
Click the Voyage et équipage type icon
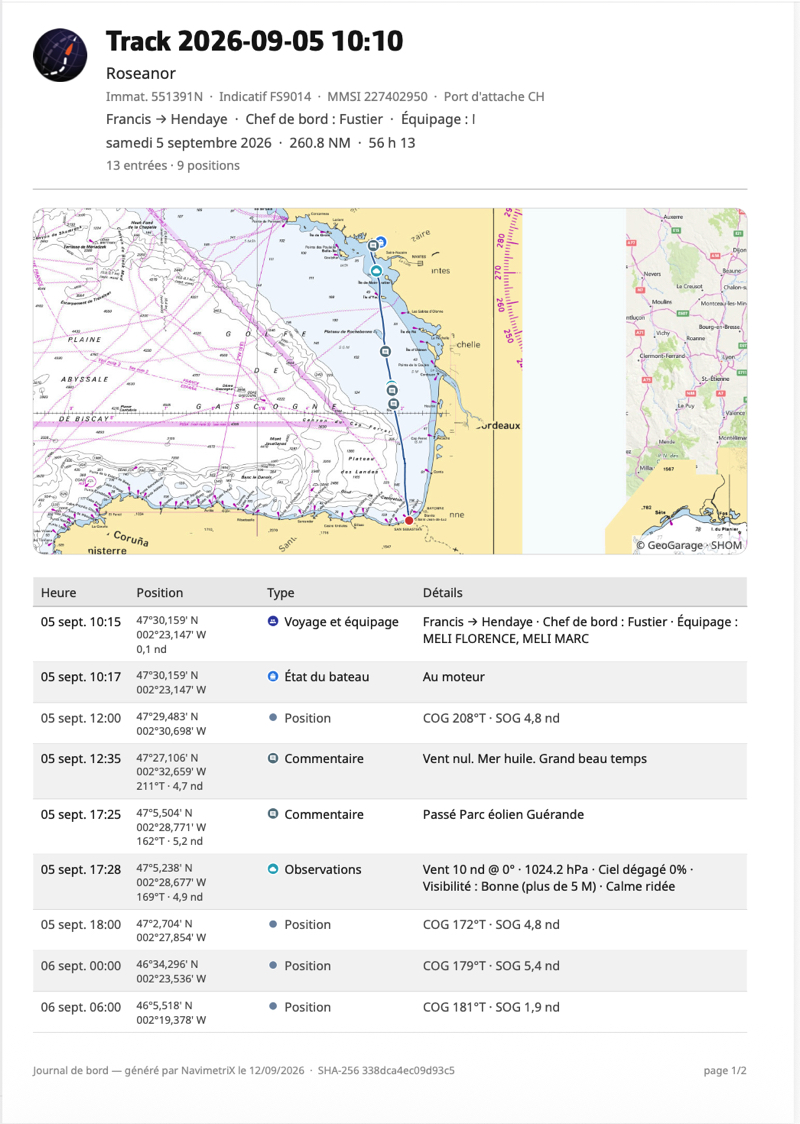click(x=272, y=621)
